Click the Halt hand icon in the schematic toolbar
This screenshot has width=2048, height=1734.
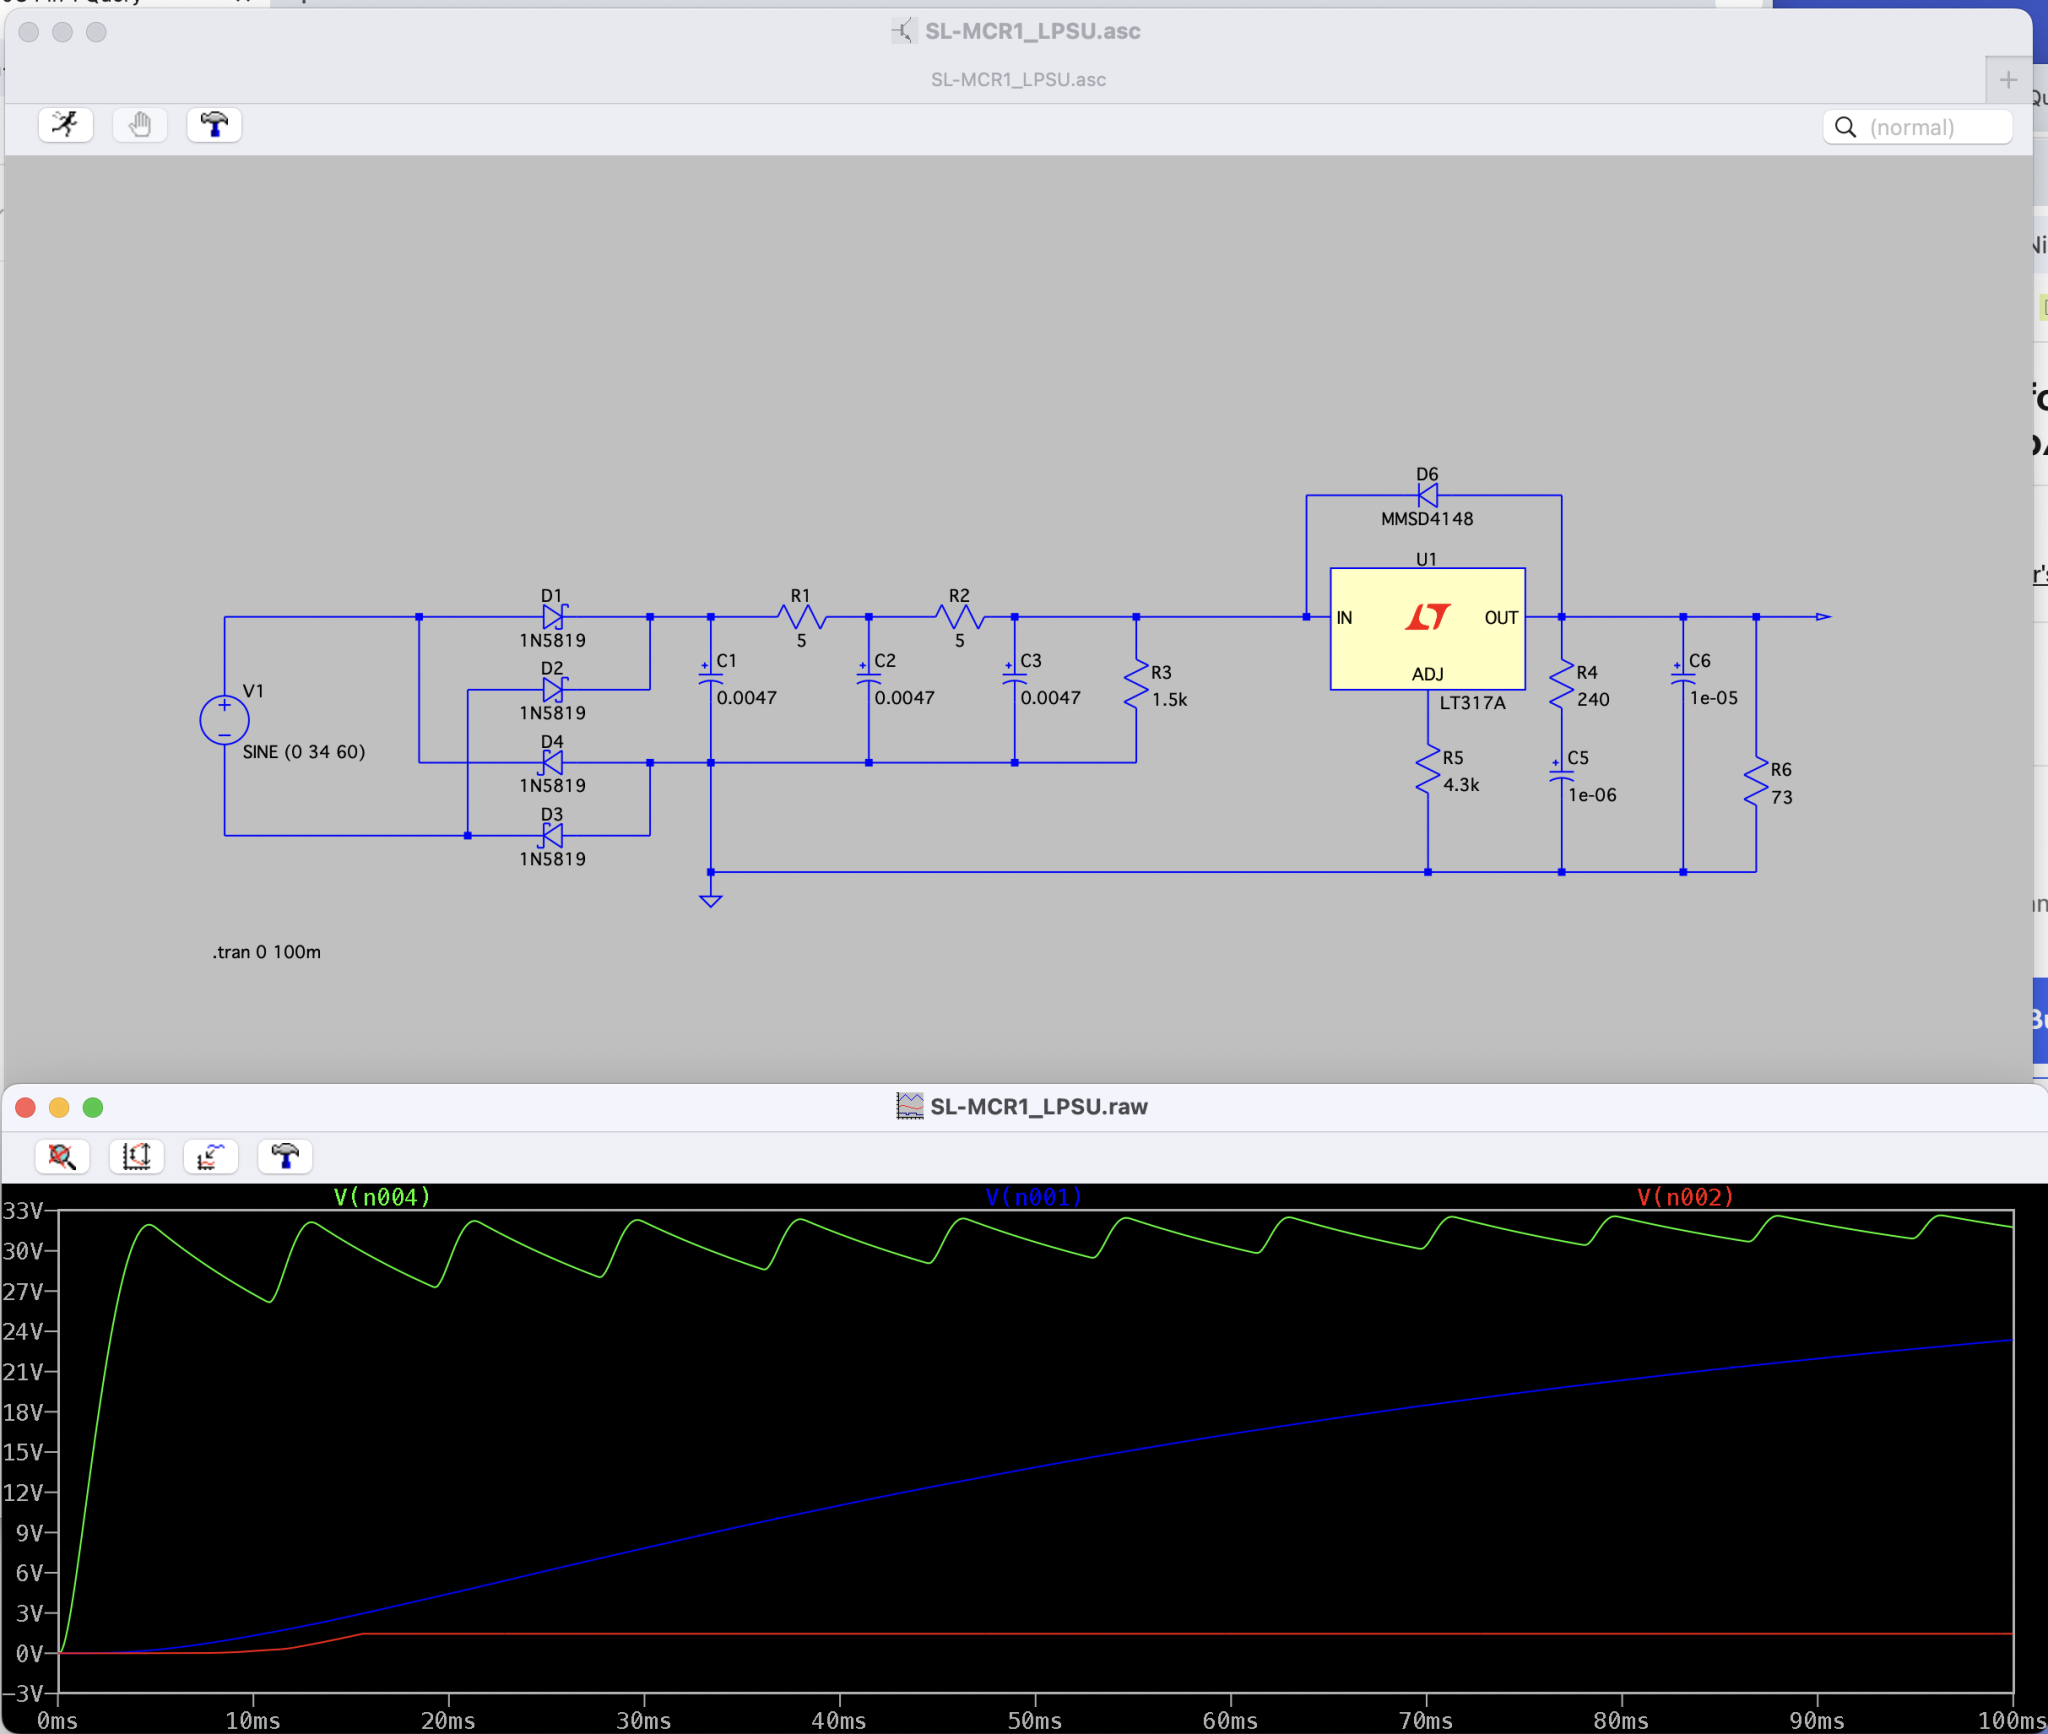click(x=140, y=125)
